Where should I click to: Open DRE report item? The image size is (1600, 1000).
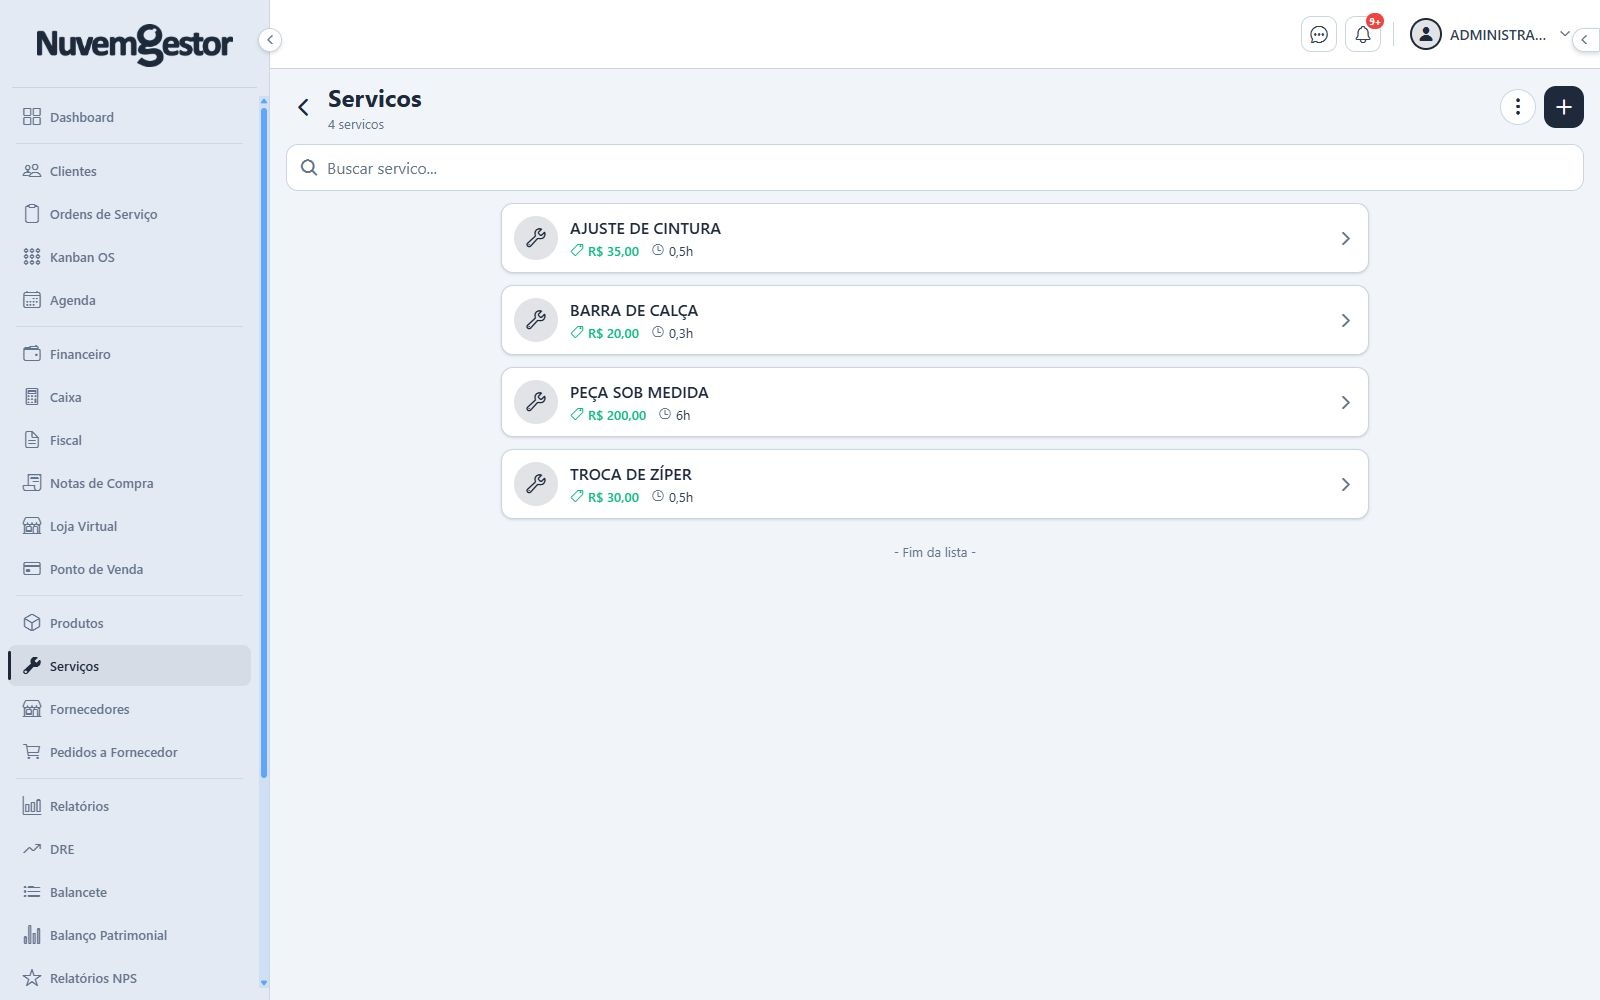click(x=130, y=849)
